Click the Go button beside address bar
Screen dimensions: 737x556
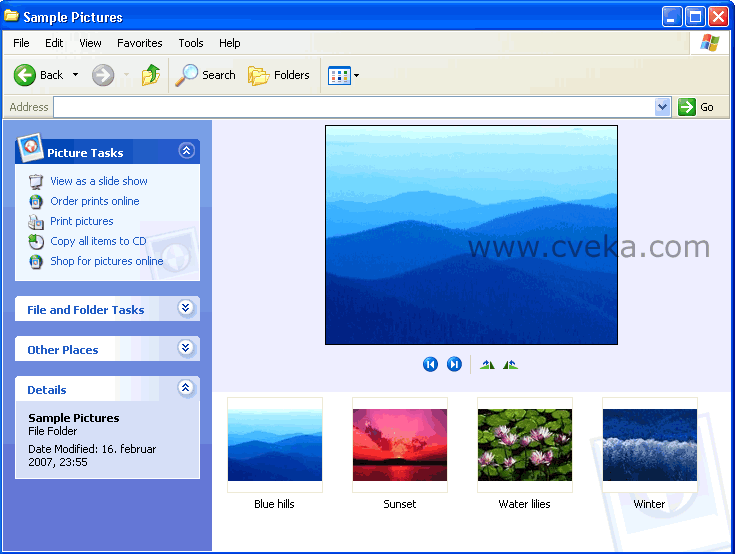tap(697, 107)
